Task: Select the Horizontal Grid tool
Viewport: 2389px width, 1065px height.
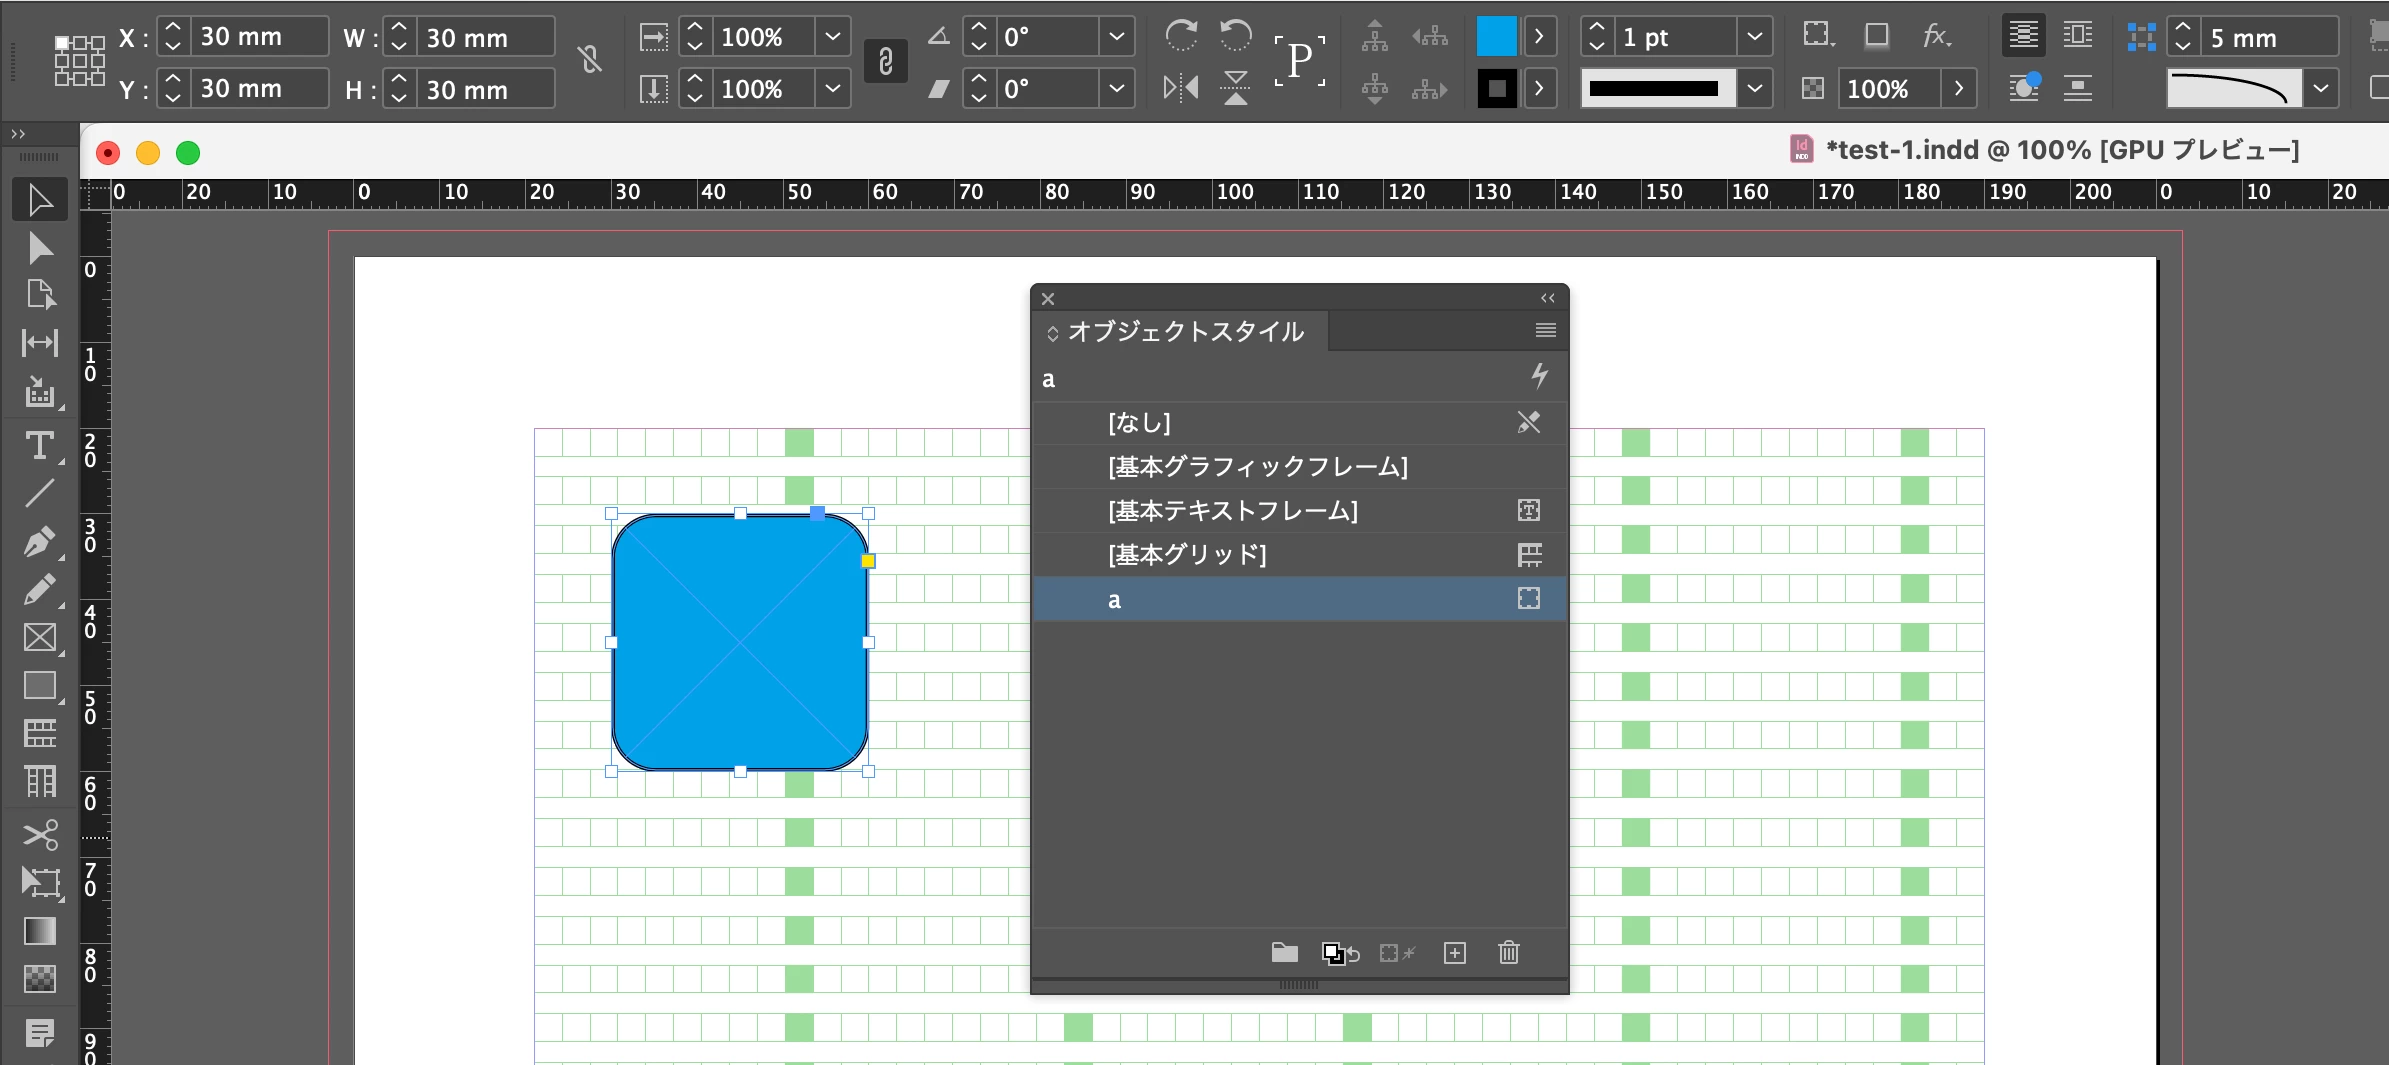Action: (40, 733)
